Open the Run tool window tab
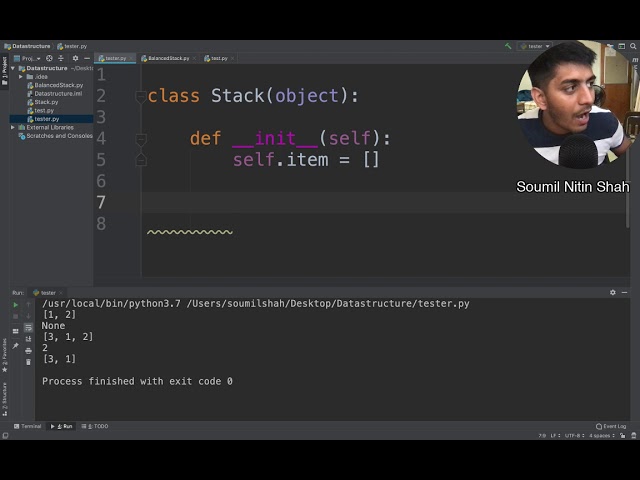 (x=61, y=426)
